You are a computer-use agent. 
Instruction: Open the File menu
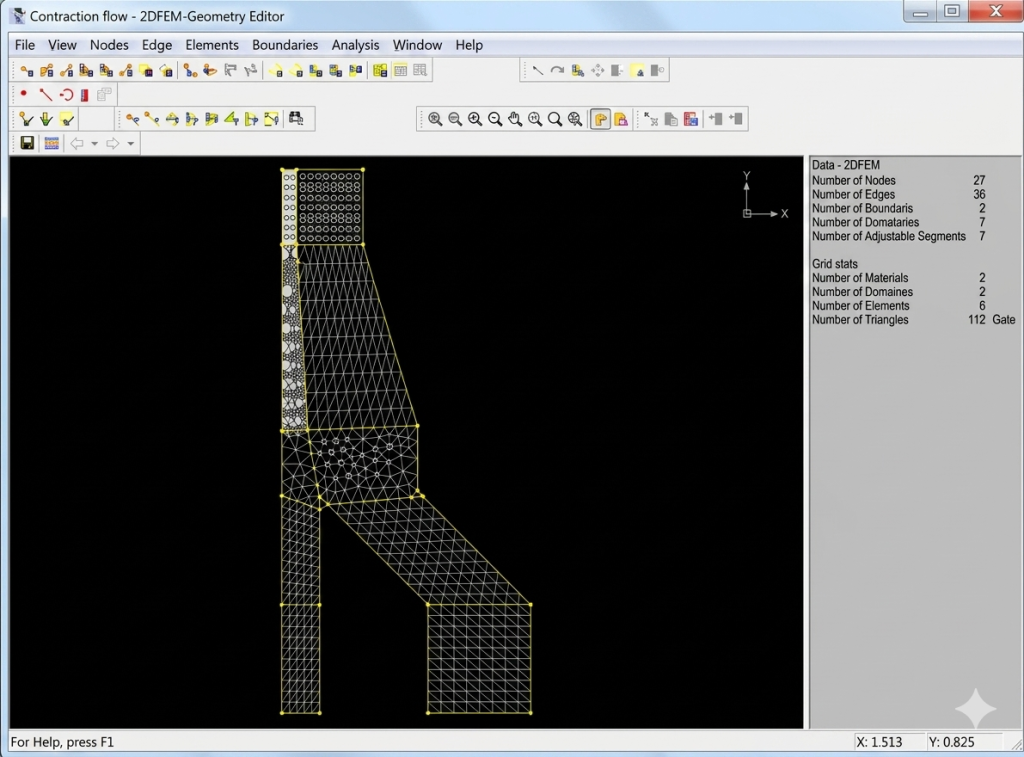(x=25, y=45)
